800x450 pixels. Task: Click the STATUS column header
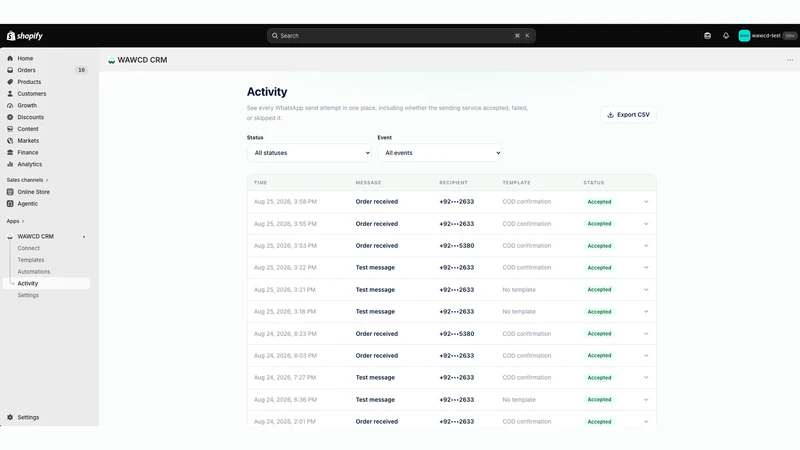[594, 183]
